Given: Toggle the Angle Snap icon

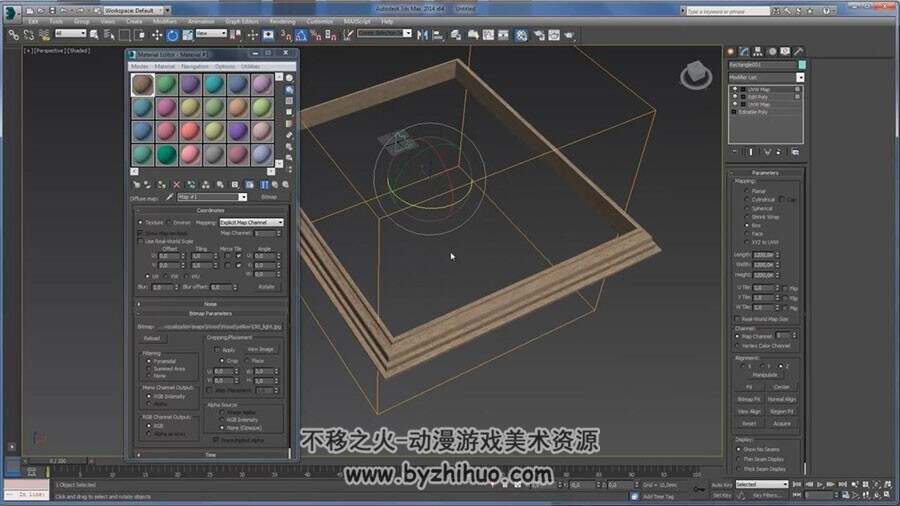Looking at the screenshot, I should click(301, 35).
